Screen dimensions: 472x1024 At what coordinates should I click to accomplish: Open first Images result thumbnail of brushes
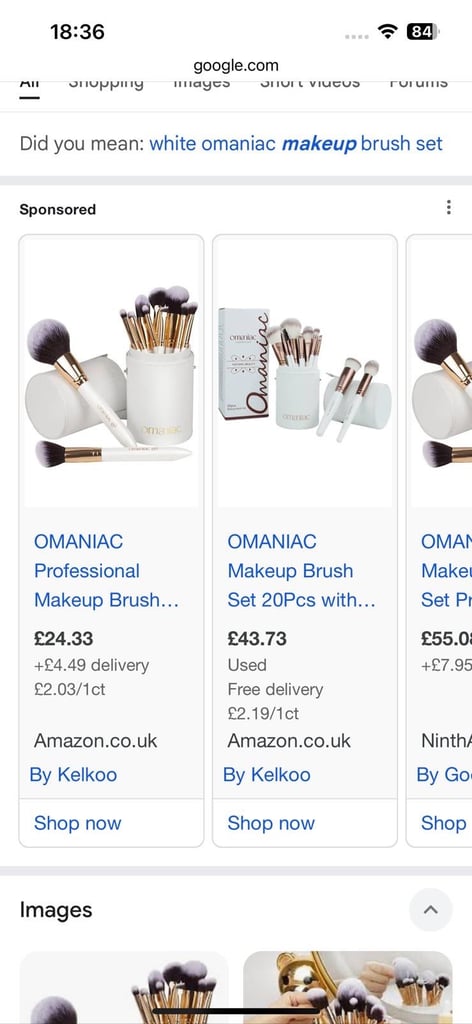124,987
